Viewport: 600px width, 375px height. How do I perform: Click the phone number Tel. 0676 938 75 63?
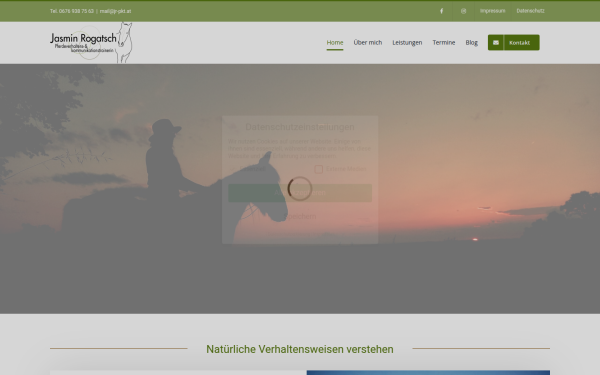click(x=72, y=11)
